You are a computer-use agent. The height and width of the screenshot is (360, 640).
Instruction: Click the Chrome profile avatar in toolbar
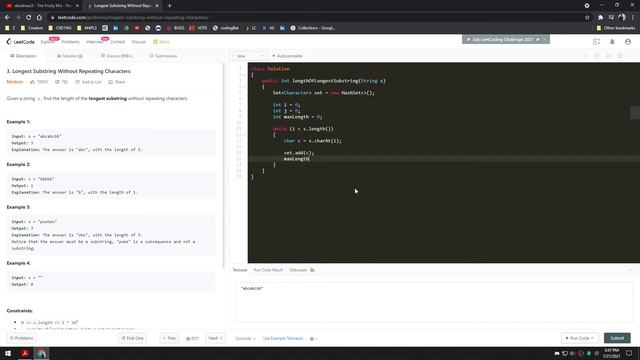click(622, 18)
